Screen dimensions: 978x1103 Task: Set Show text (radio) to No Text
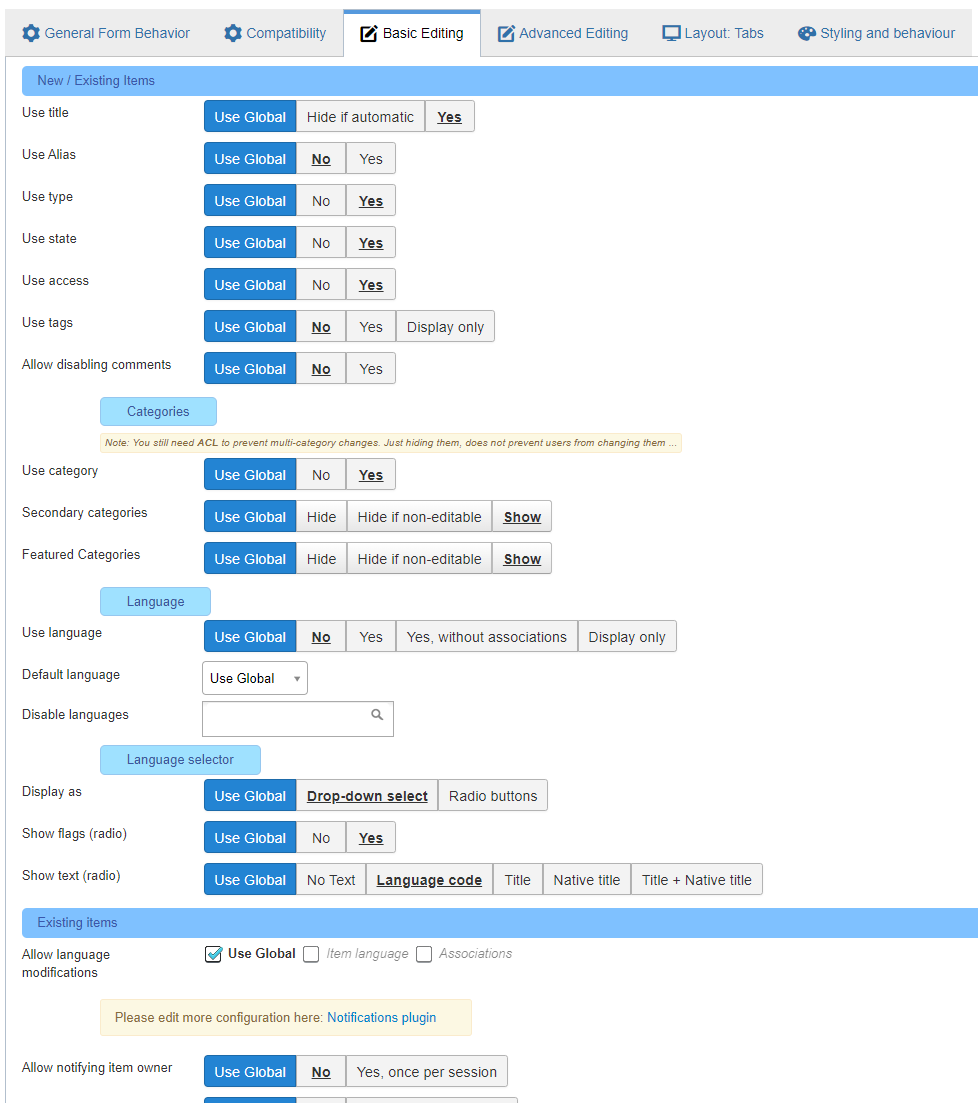(331, 880)
